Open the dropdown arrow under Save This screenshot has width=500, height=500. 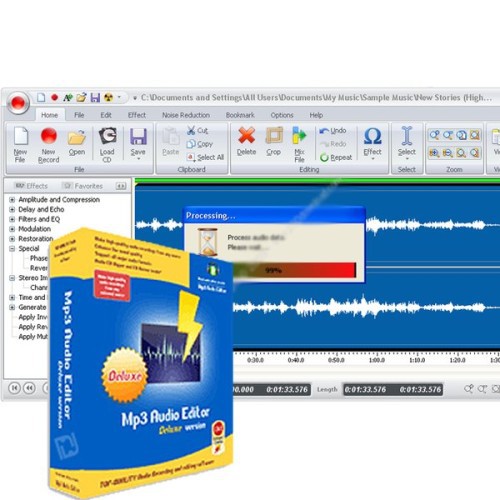pyautogui.click(x=138, y=159)
